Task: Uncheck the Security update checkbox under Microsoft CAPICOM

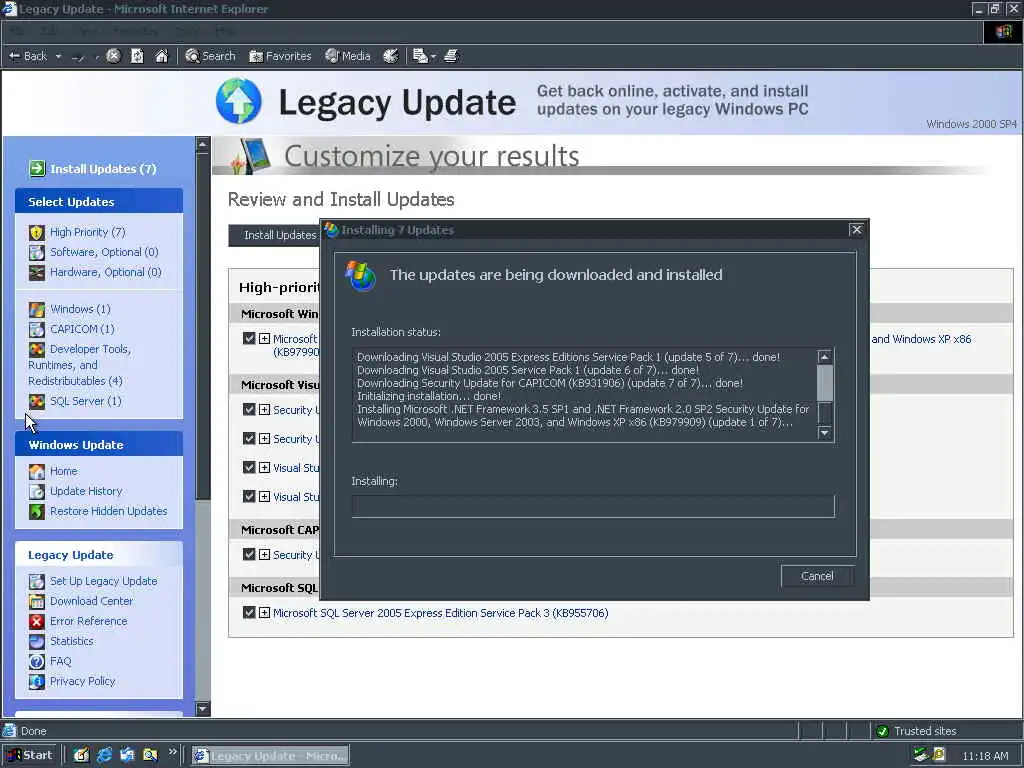Action: [x=249, y=554]
